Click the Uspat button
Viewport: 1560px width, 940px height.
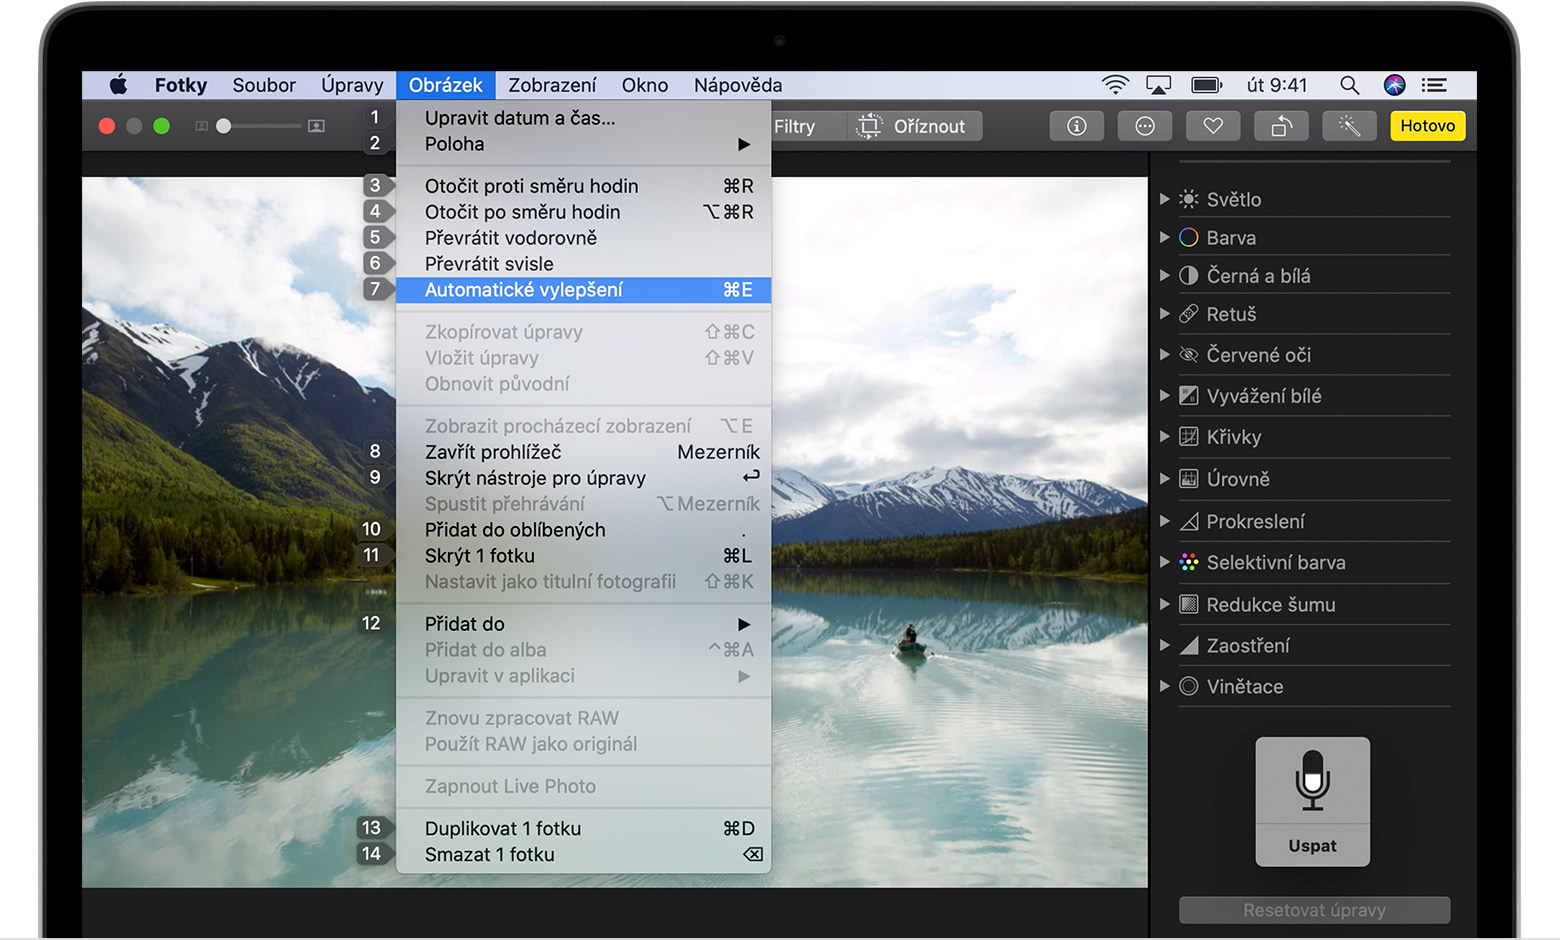(x=1312, y=846)
